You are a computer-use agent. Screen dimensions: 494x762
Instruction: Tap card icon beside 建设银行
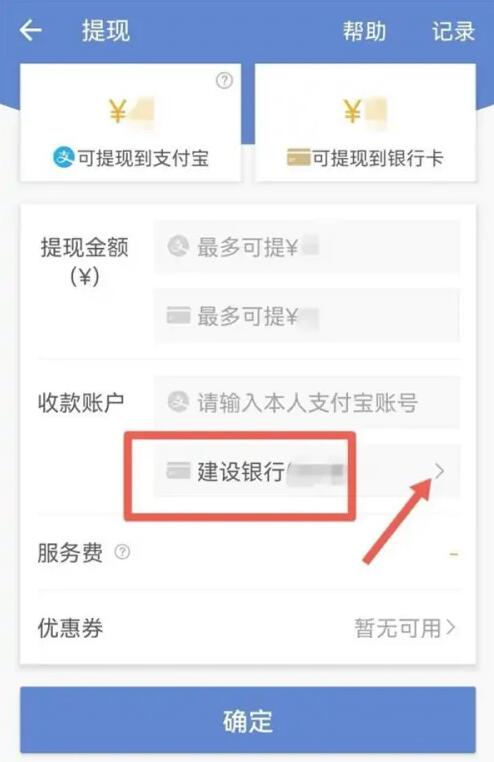[x=178, y=471]
